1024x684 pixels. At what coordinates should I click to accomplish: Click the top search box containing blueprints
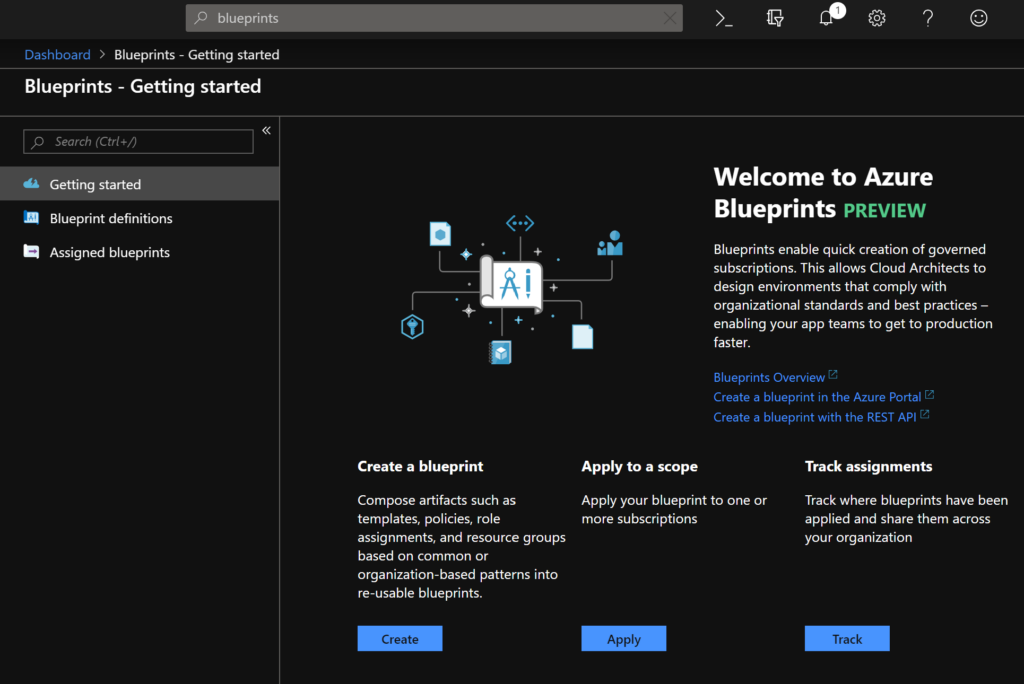(x=434, y=18)
